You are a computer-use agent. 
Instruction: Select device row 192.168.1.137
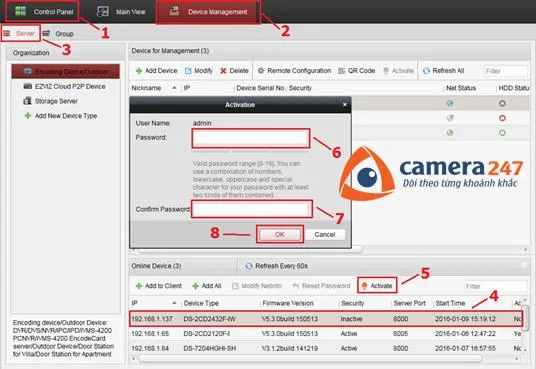click(x=326, y=319)
